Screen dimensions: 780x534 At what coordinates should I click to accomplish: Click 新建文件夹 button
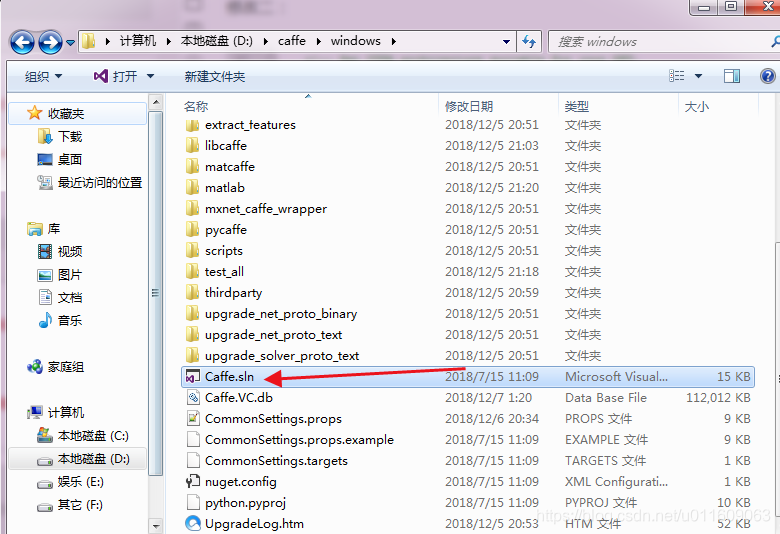pos(214,77)
